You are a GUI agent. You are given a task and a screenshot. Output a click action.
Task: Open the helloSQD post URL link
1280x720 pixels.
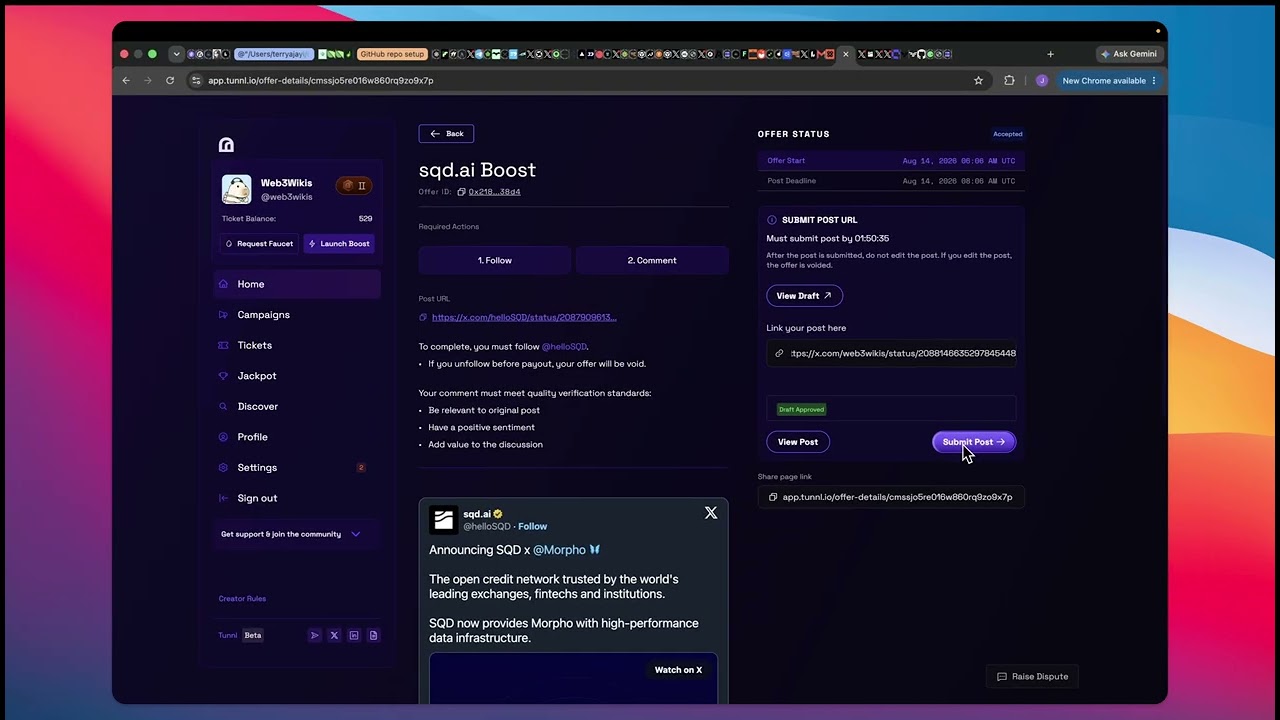click(x=524, y=317)
